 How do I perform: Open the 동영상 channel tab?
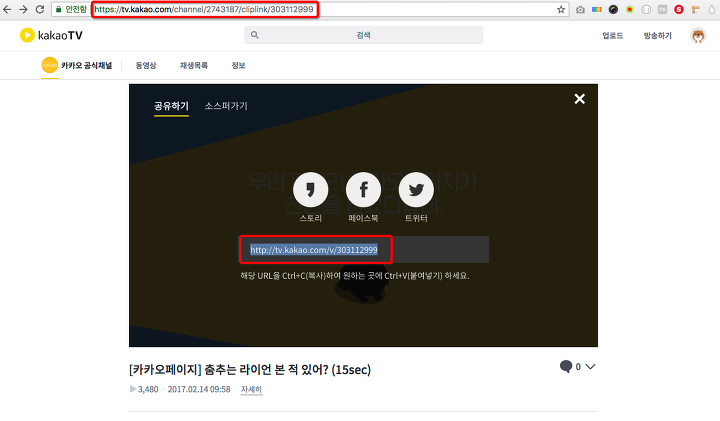pyautogui.click(x=146, y=65)
